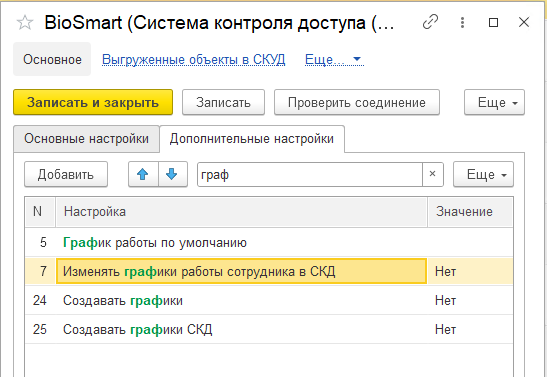Add the form to favorites with the star
547x377 pixels.
[x=25, y=23]
